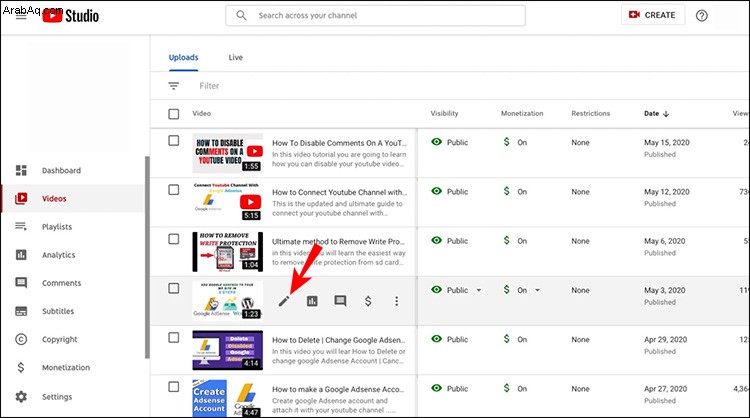Click the Subtitles sidebar icon
The image size is (750, 418).
21,311
